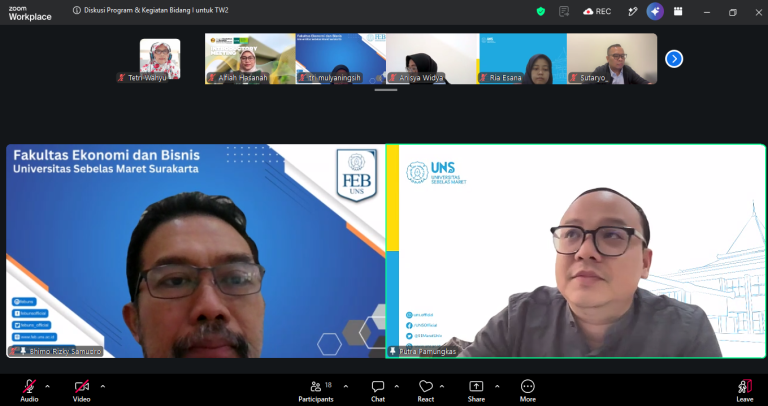Show next participants with blue arrow
768x406 pixels.
(x=674, y=59)
